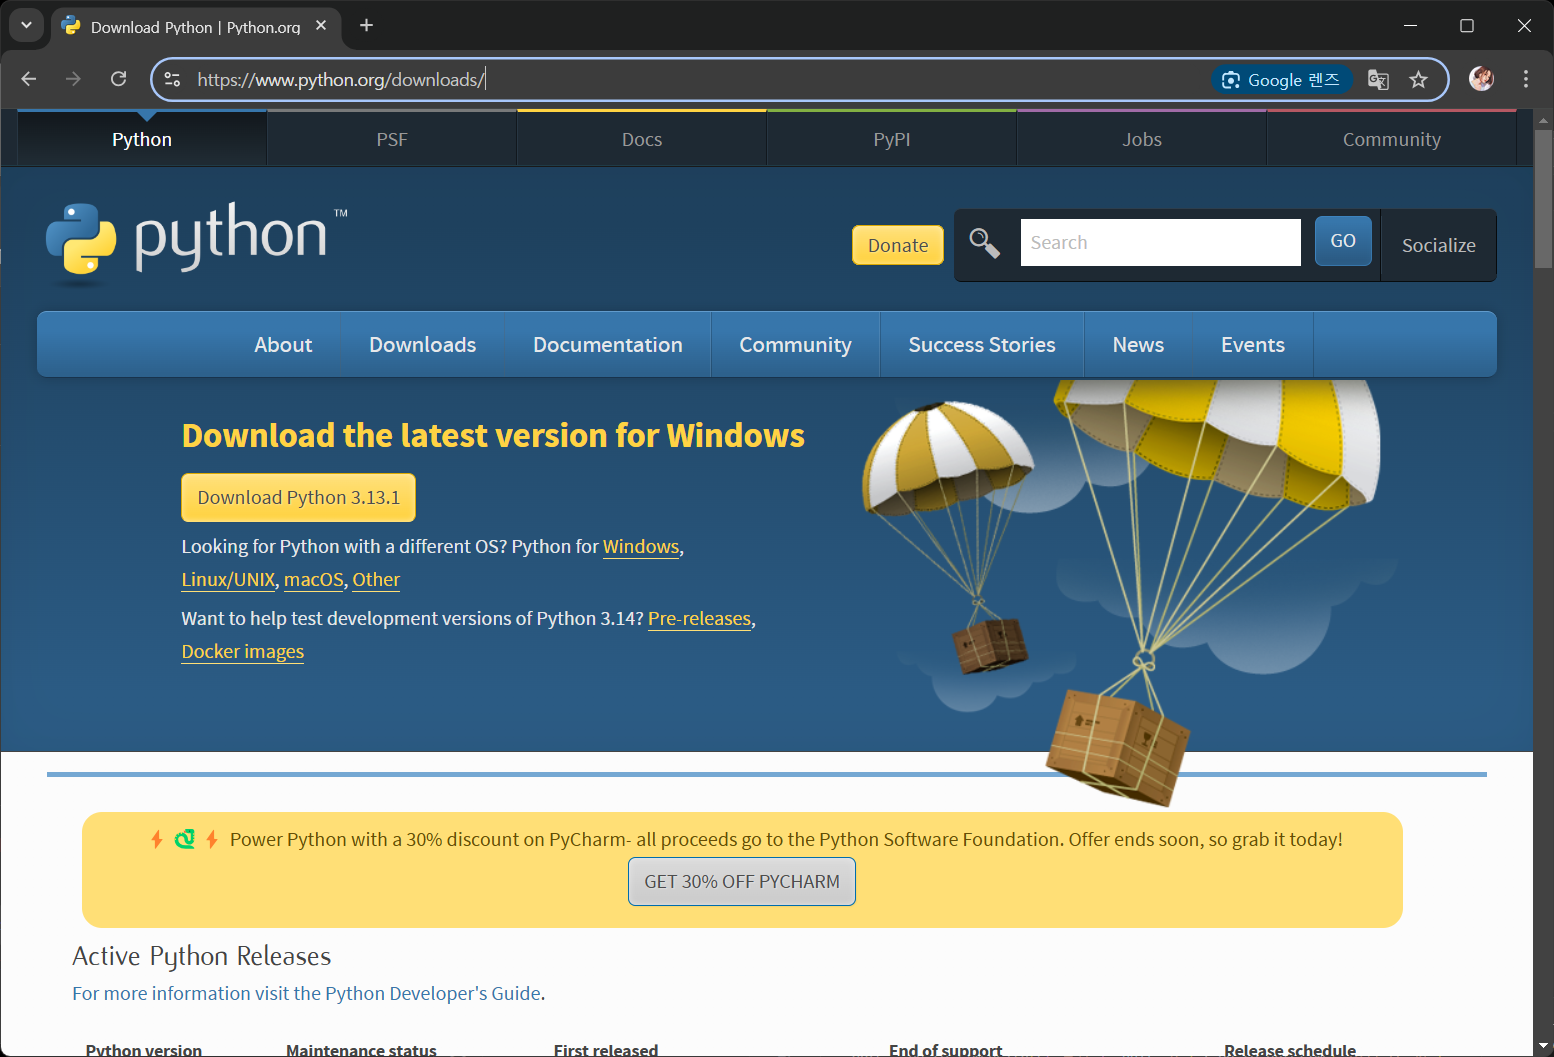This screenshot has height=1057, width=1554.
Task: Click the browser forward arrow
Action: [x=73, y=79]
